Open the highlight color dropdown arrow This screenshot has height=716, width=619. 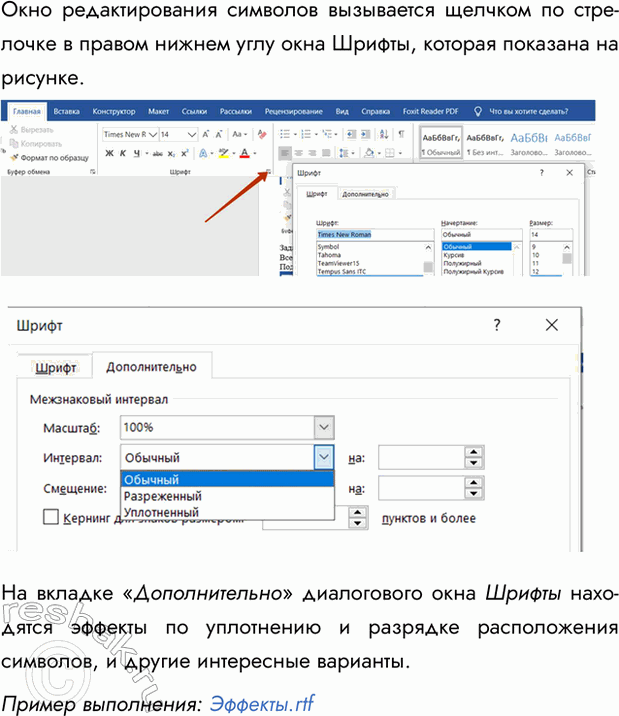point(234,153)
